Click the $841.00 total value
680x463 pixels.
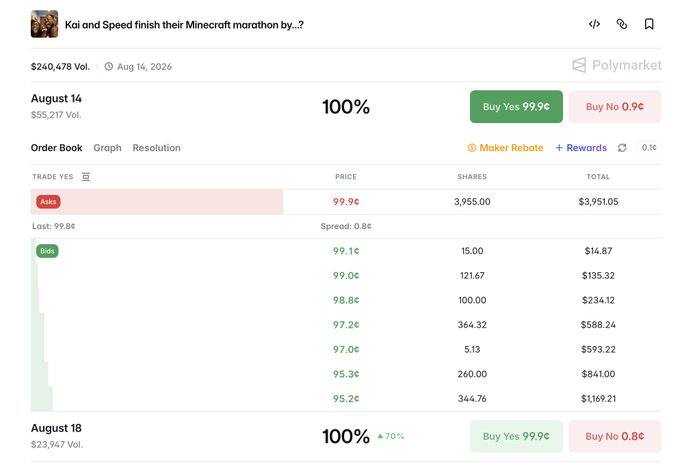tap(598, 374)
